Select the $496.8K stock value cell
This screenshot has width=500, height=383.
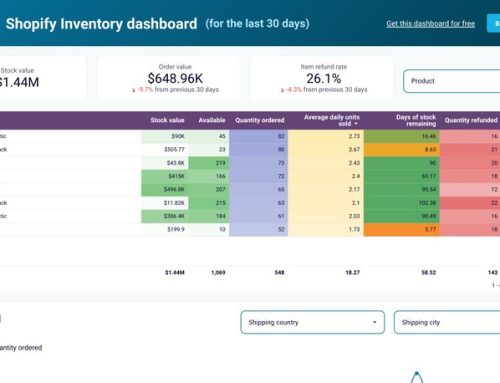165,189
